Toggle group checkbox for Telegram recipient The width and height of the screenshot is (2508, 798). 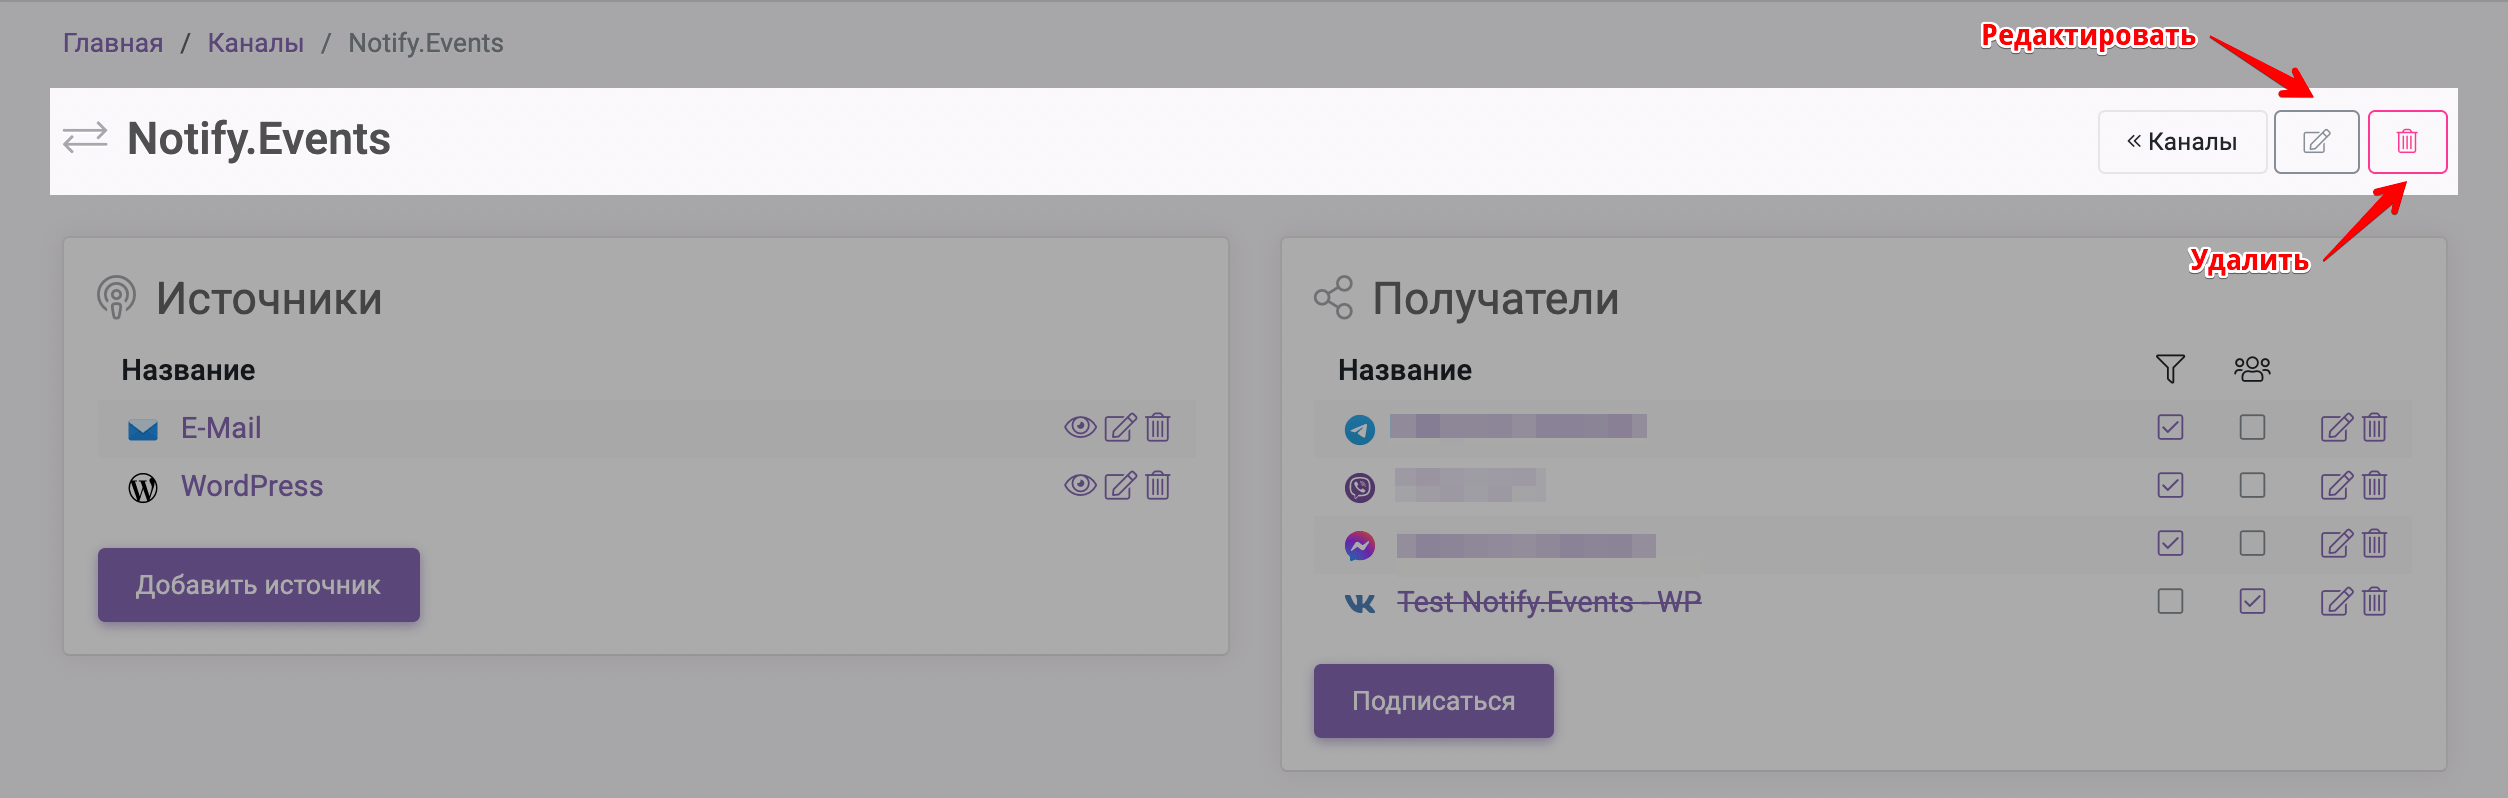(2252, 428)
